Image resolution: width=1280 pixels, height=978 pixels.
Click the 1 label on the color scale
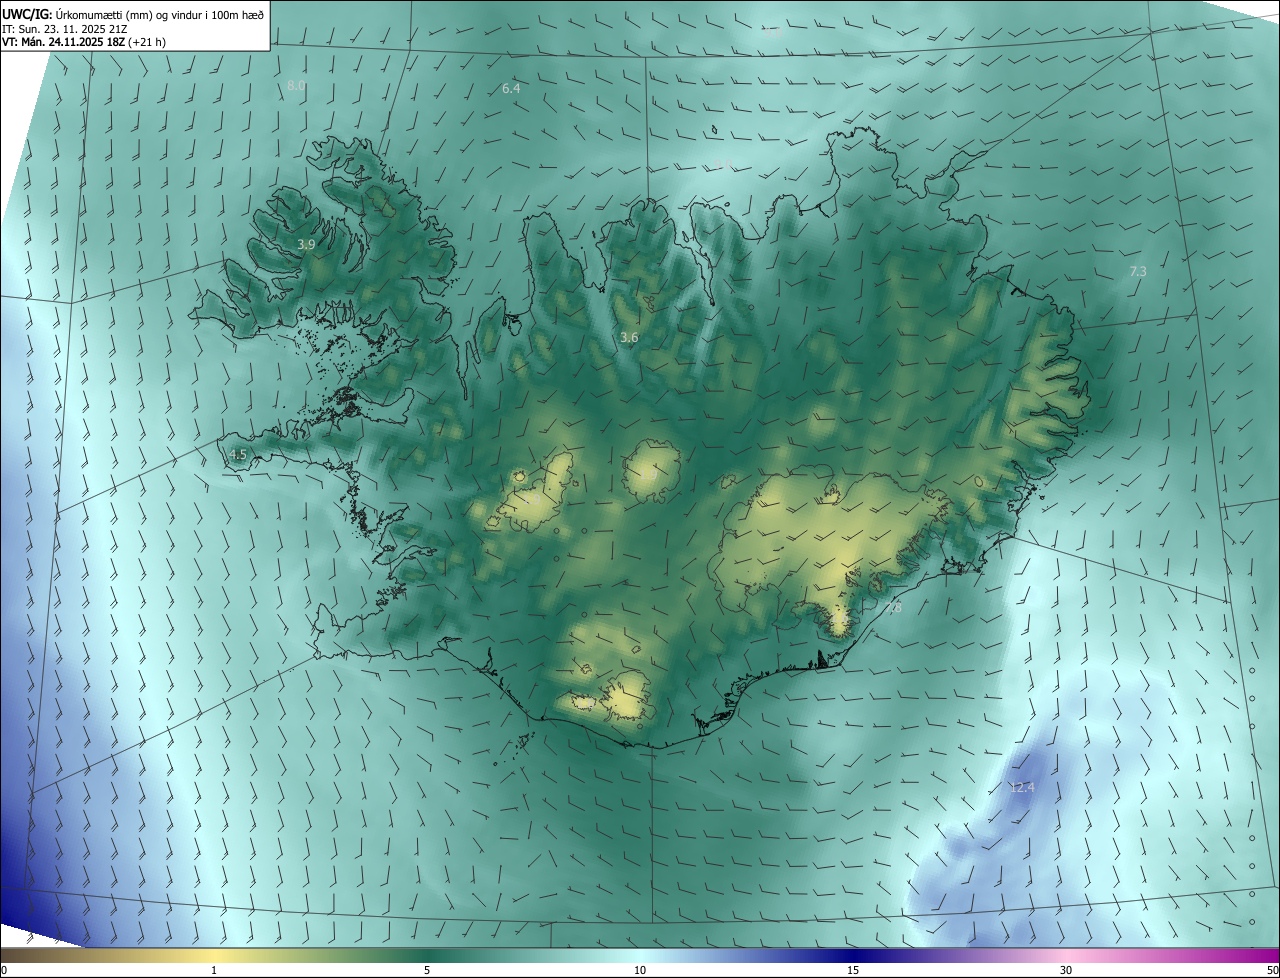pyautogui.click(x=214, y=970)
